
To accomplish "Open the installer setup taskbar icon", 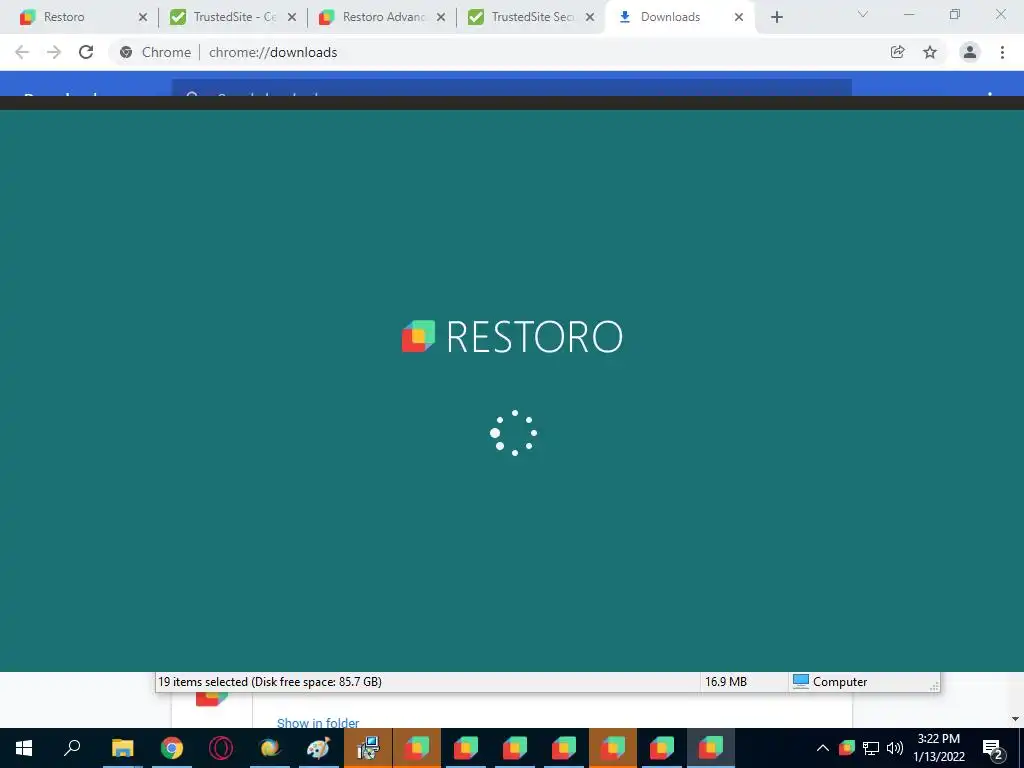I will click(368, 748).
